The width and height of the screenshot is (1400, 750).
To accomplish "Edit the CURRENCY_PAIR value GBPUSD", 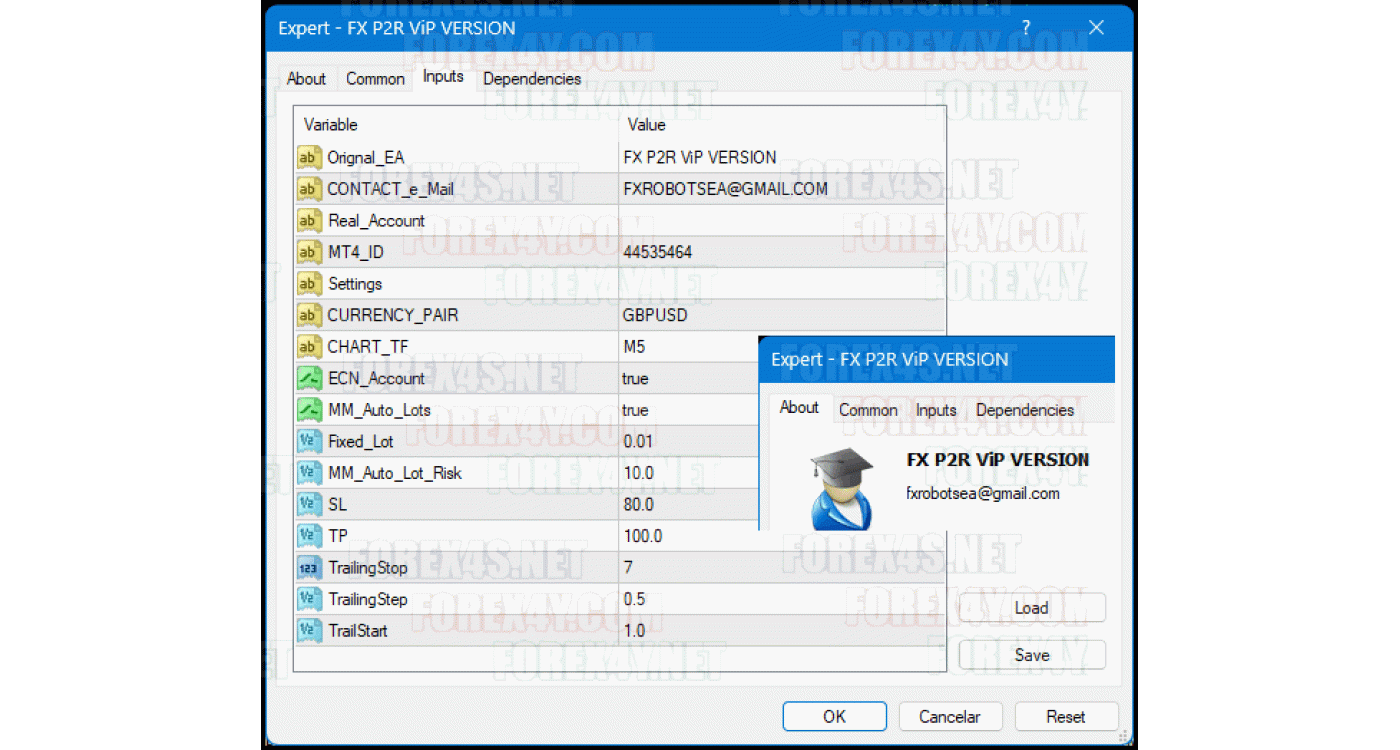I will (655, 315).
